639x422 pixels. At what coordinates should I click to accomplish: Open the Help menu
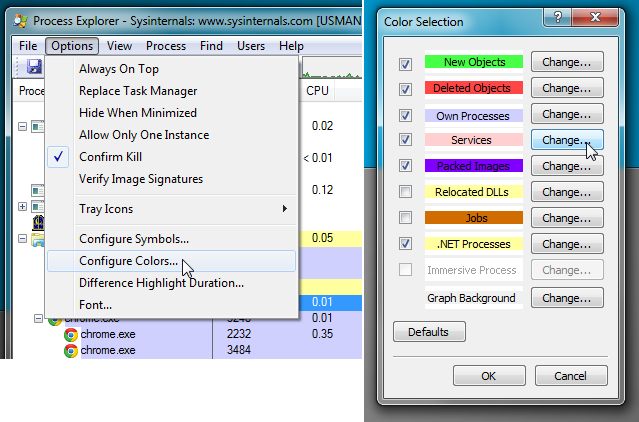tap(291, 46)
